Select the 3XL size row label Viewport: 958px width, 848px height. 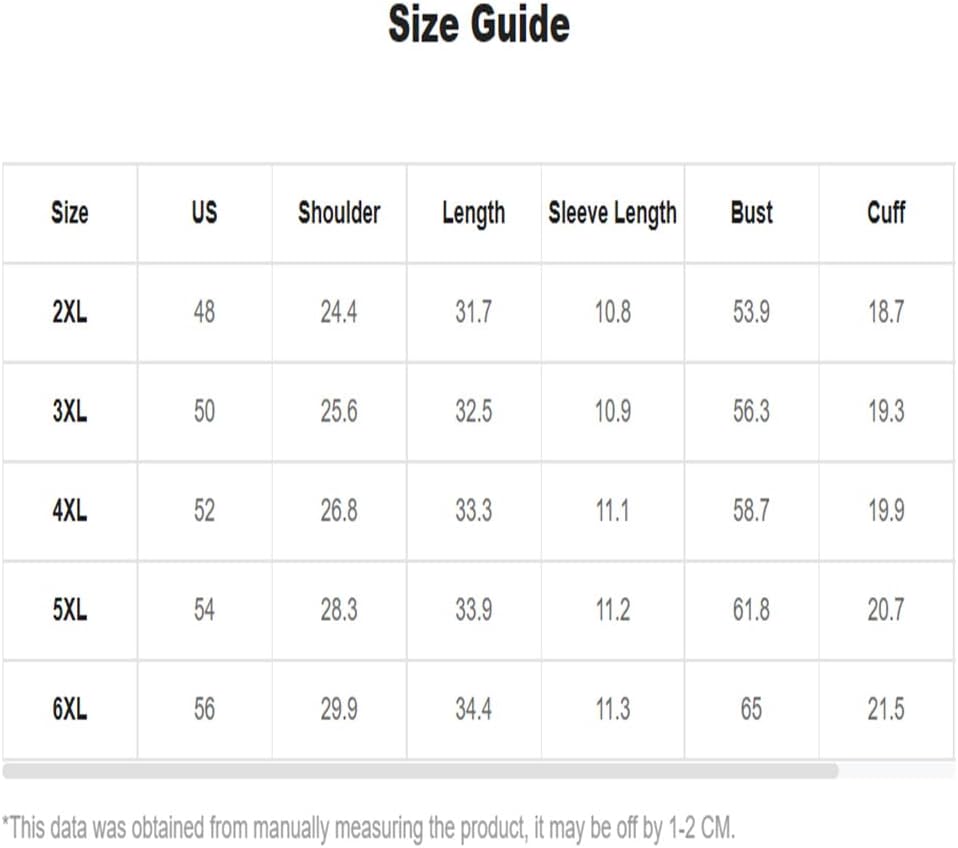69,411
